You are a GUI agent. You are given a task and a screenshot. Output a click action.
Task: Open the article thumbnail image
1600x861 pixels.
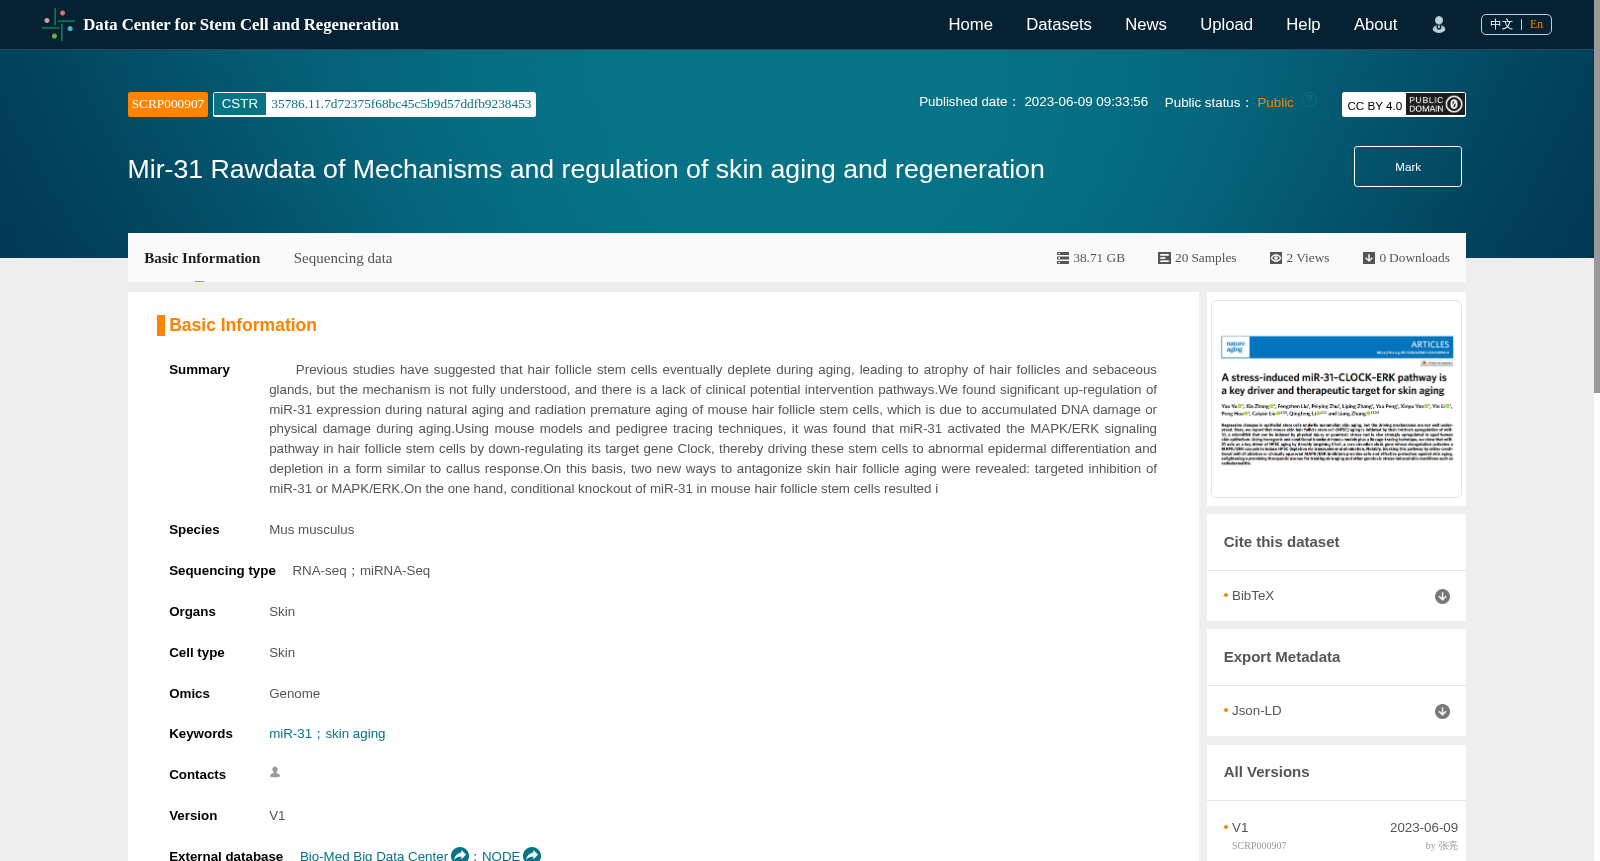[x=1336, y=399]
